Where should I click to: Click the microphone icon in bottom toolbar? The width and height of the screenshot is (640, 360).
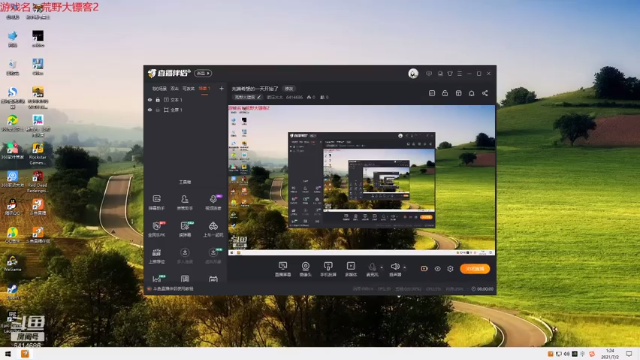(x=372, y=267)
